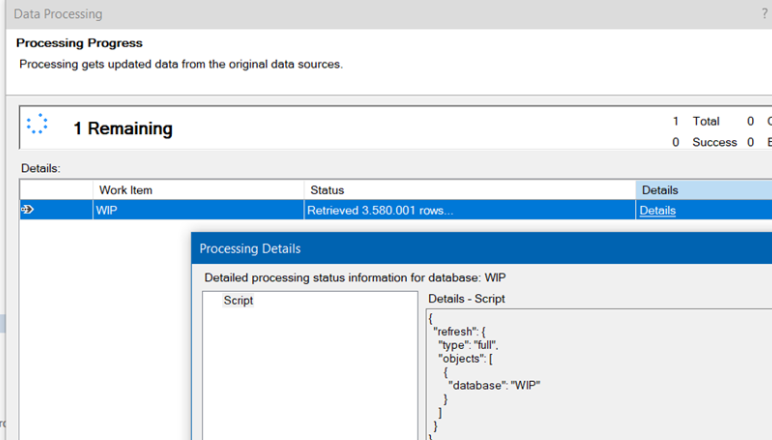
Task: Click the "objects": [ script line
Action: click(465, 358)
